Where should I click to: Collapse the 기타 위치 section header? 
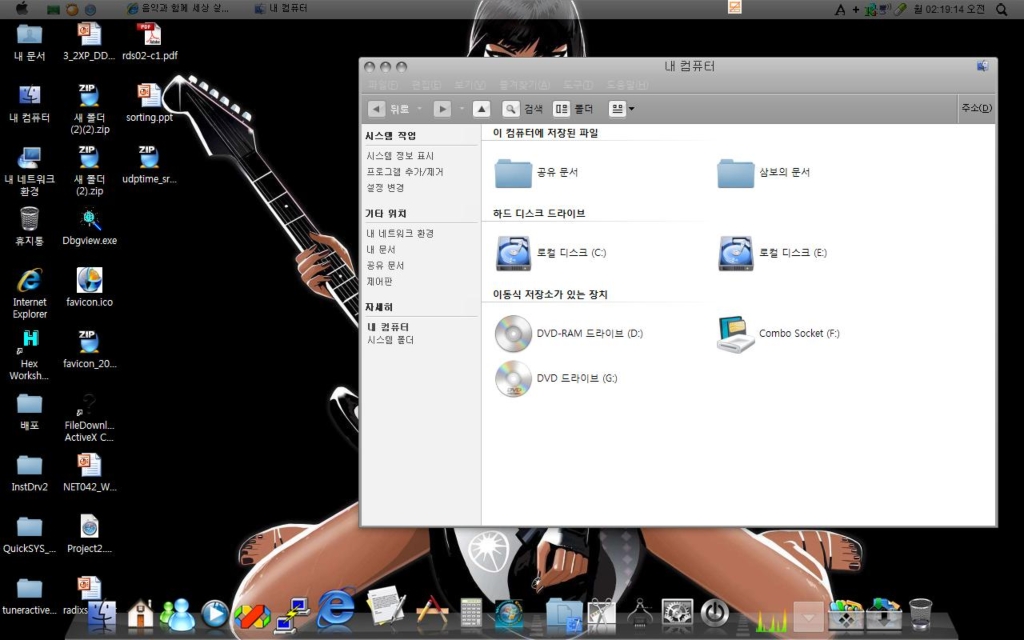(x=386, y=214)
